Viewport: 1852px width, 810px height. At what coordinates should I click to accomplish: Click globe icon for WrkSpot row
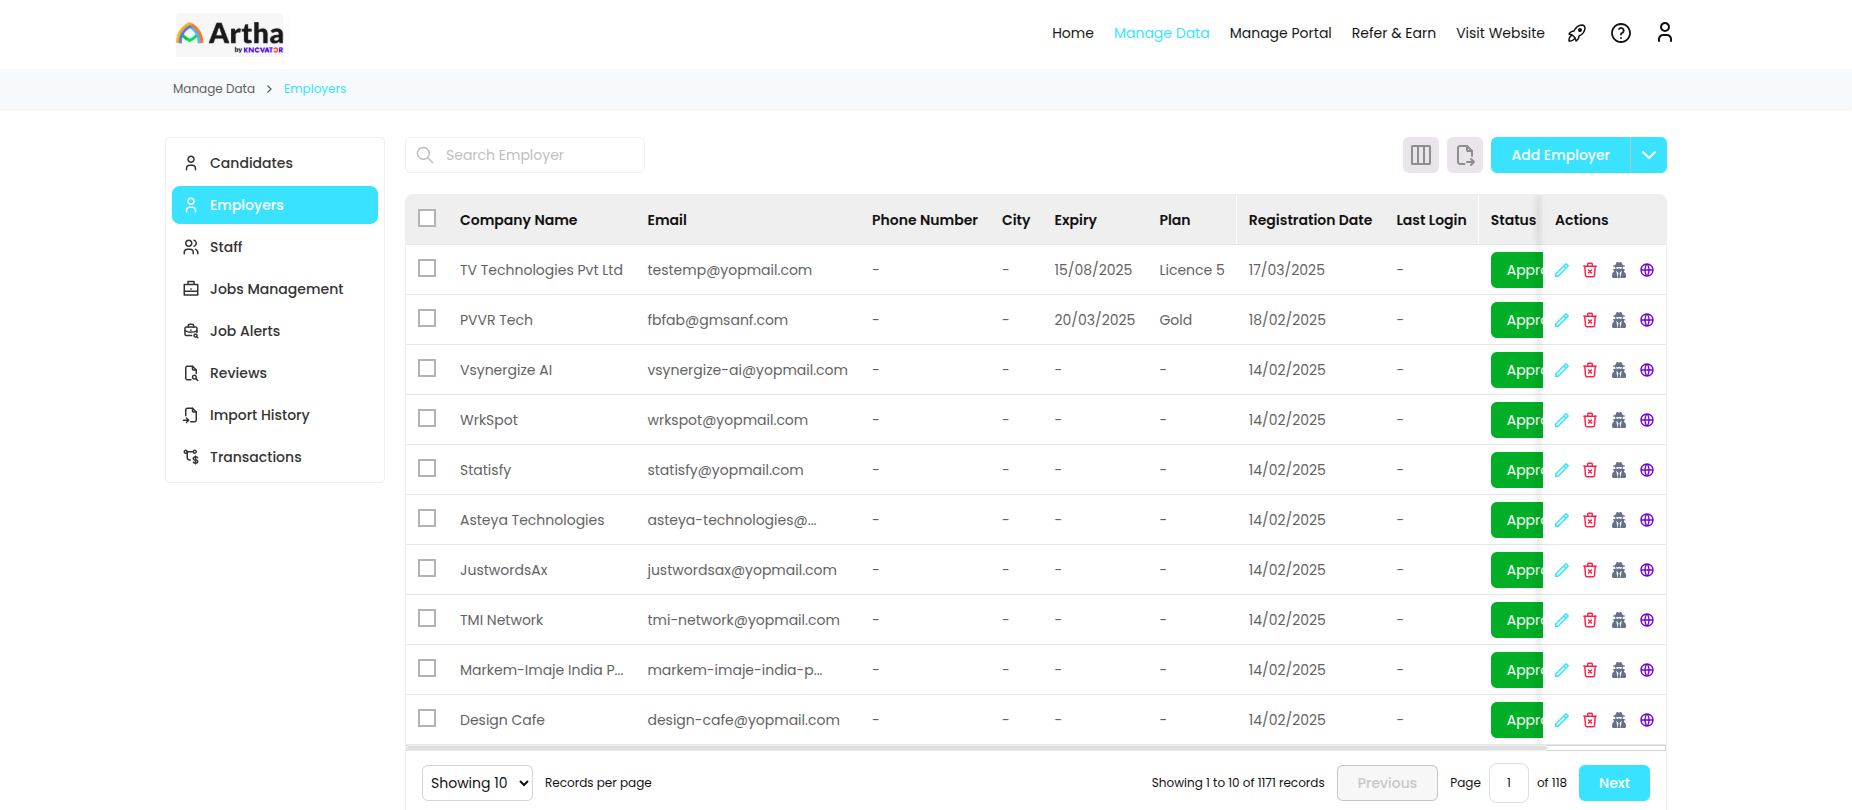coord(1647,420)
